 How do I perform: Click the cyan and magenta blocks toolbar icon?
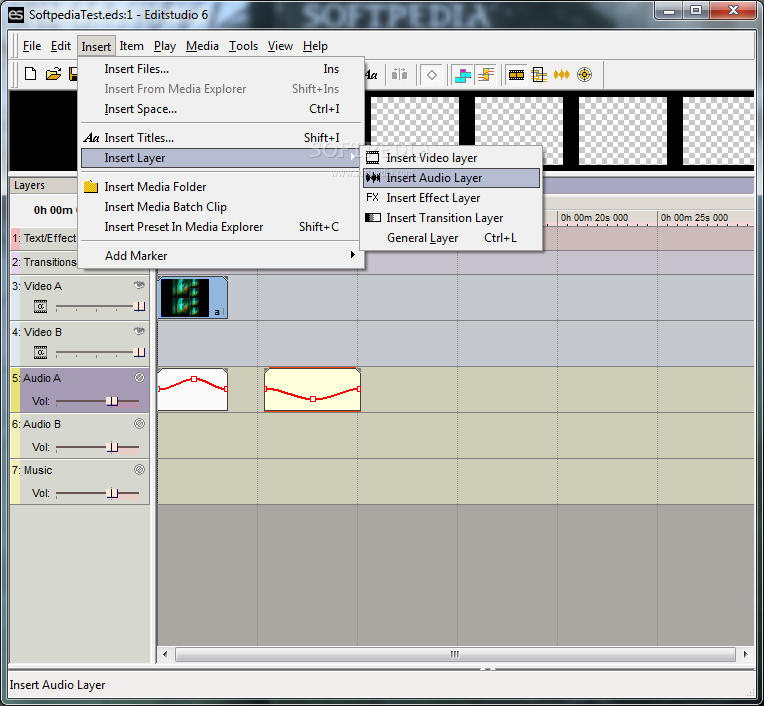point(463,75)
